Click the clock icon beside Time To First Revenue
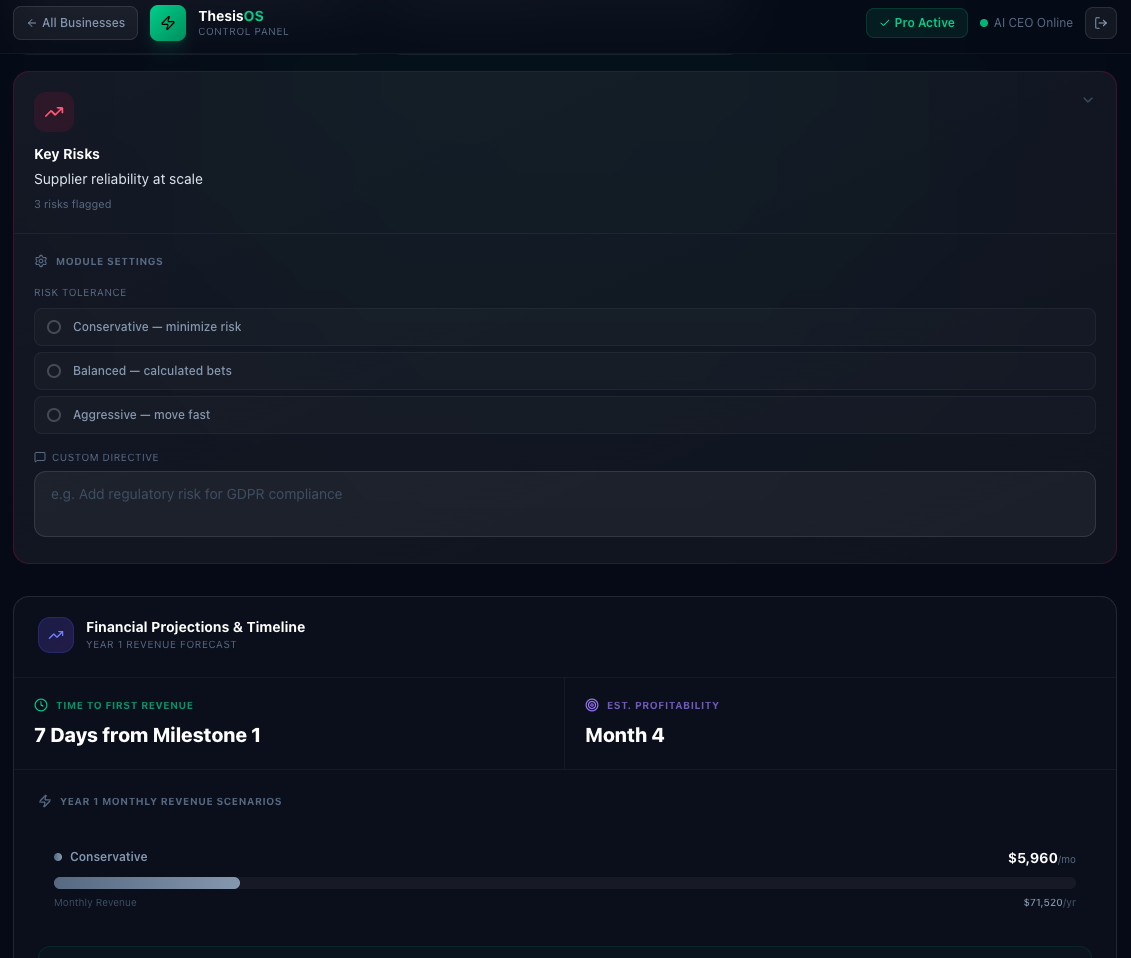 41,705
